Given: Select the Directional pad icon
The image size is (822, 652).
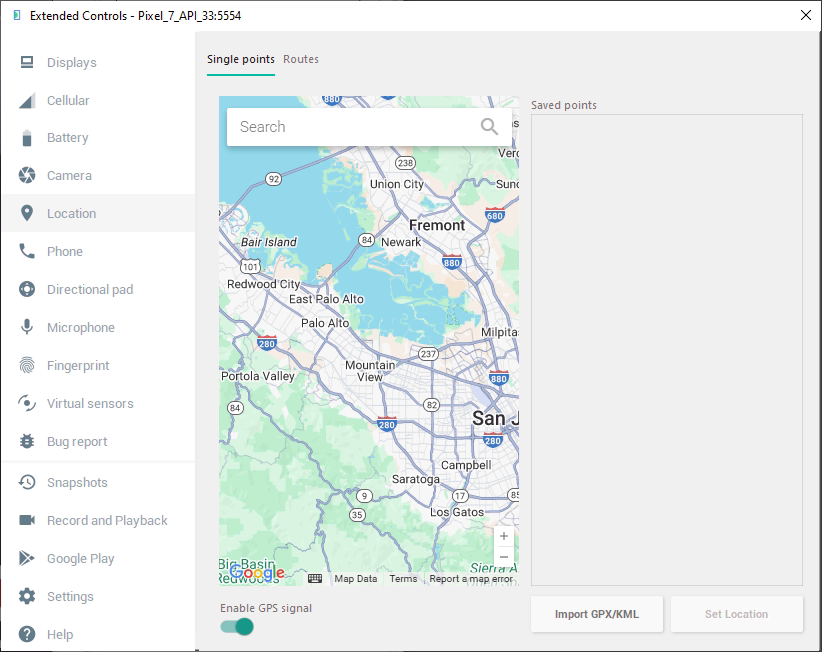Looking at the screenshot, I should 27,289.
